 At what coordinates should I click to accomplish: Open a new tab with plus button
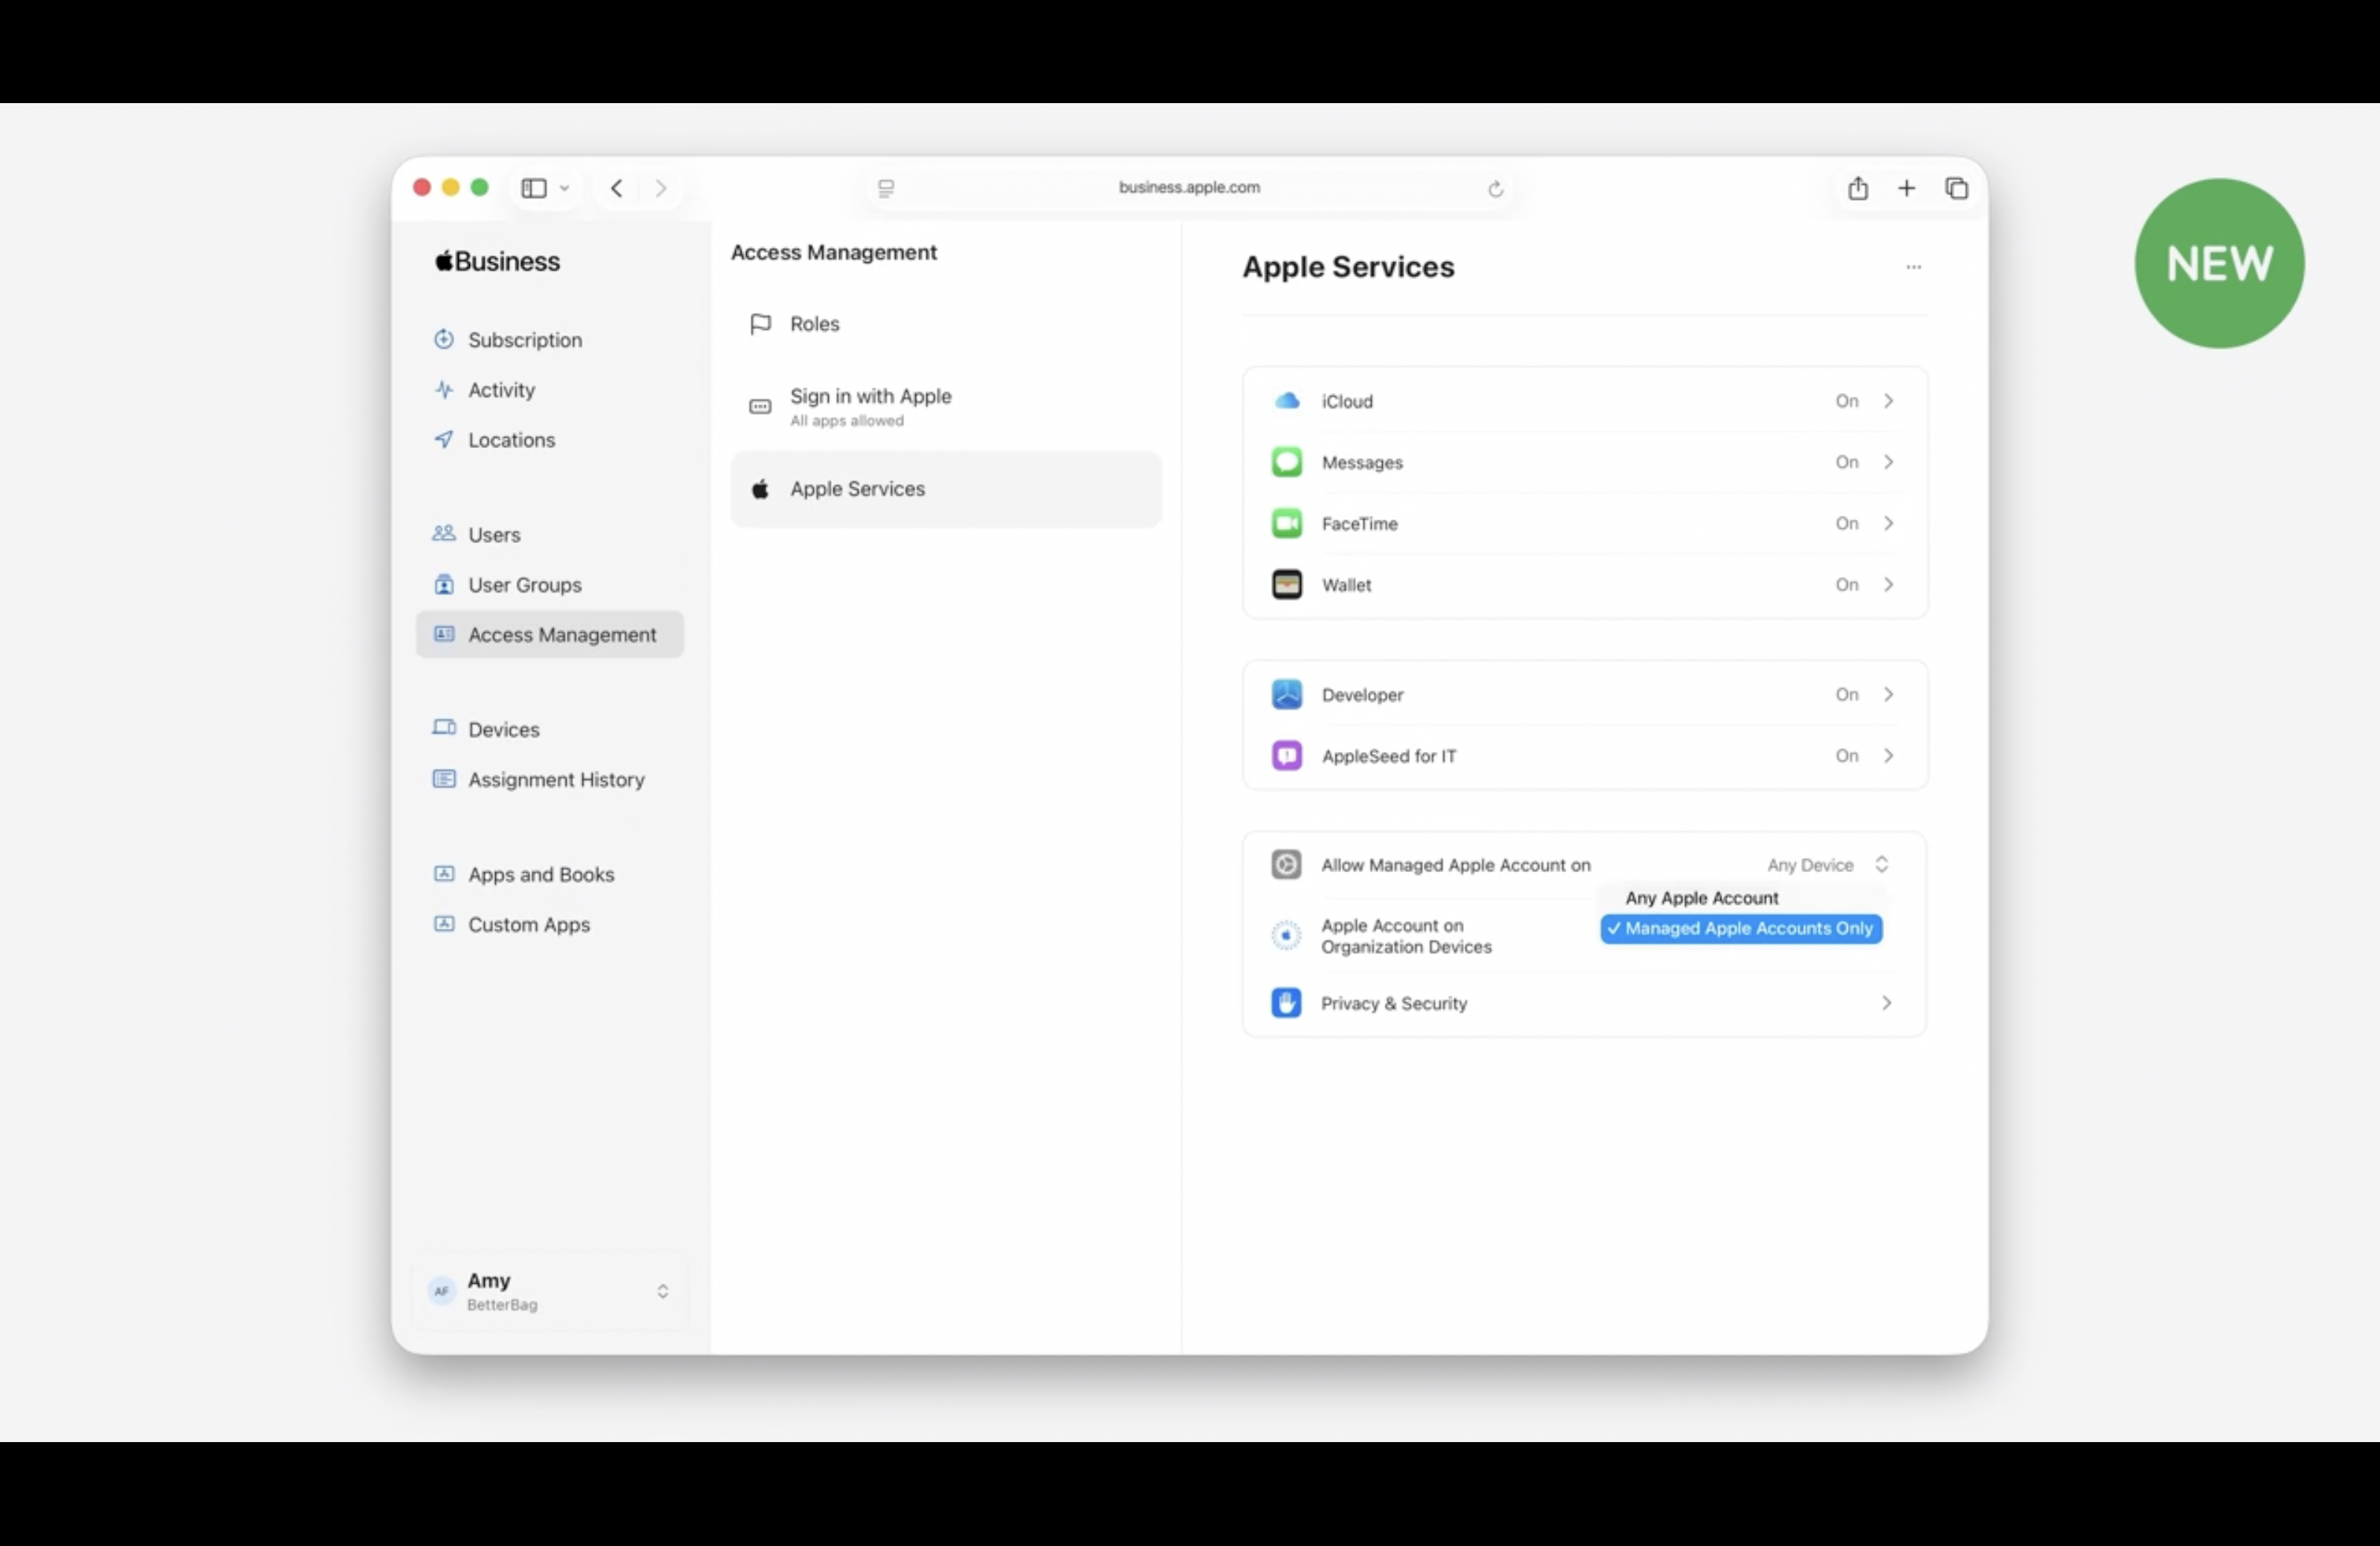point(1906,188)
